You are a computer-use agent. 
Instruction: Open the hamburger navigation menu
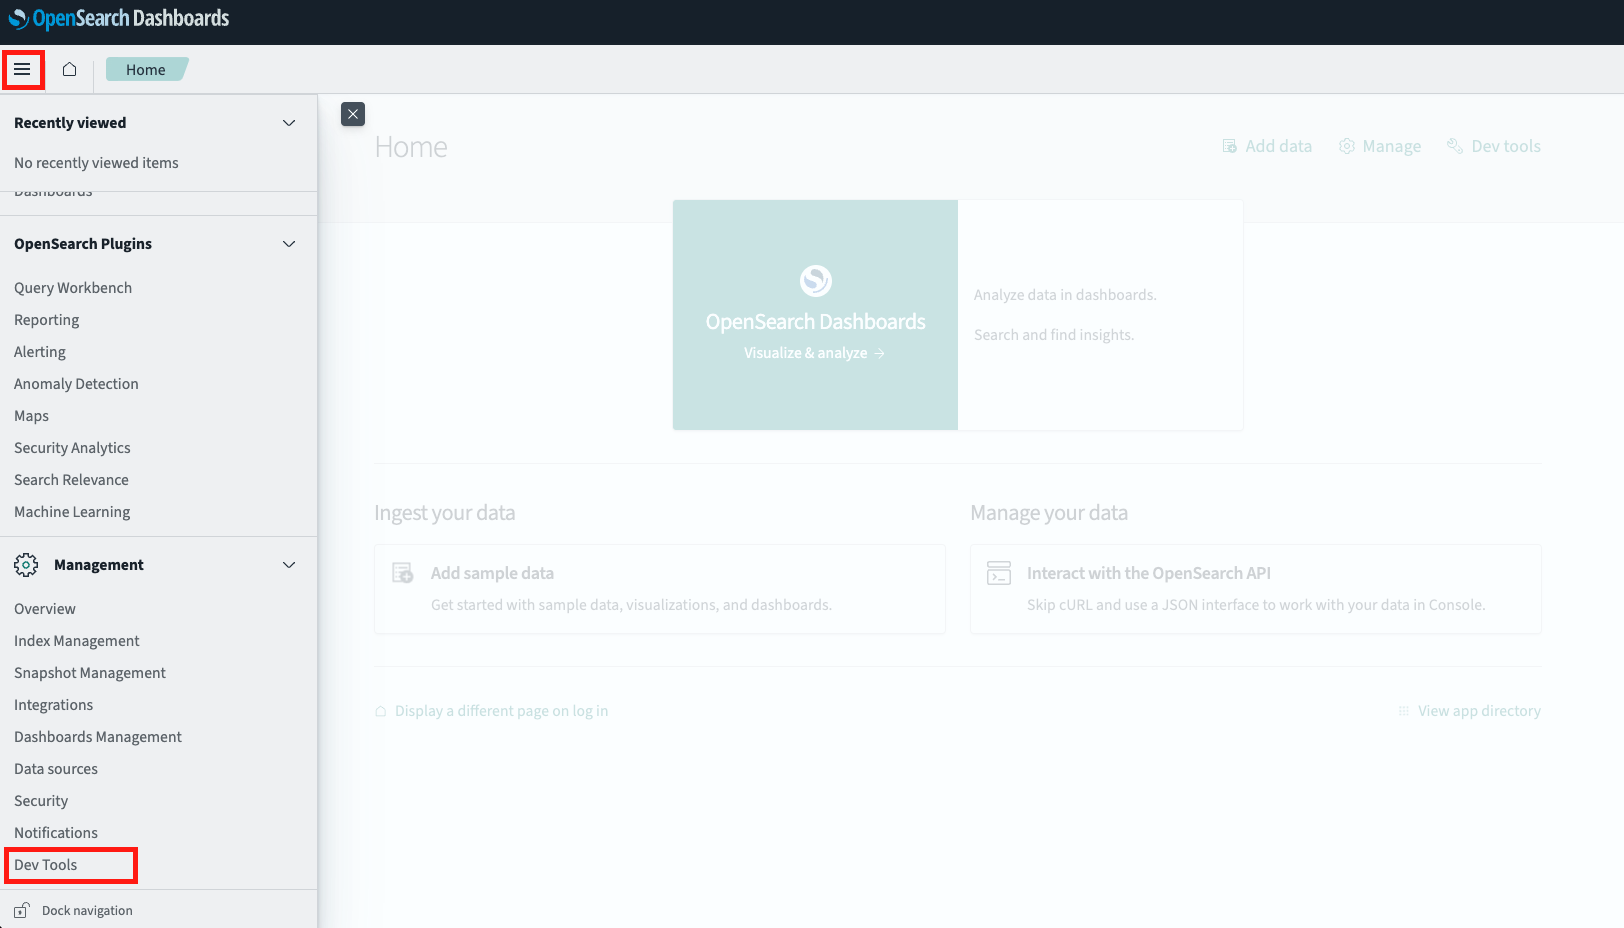(23, 69)
